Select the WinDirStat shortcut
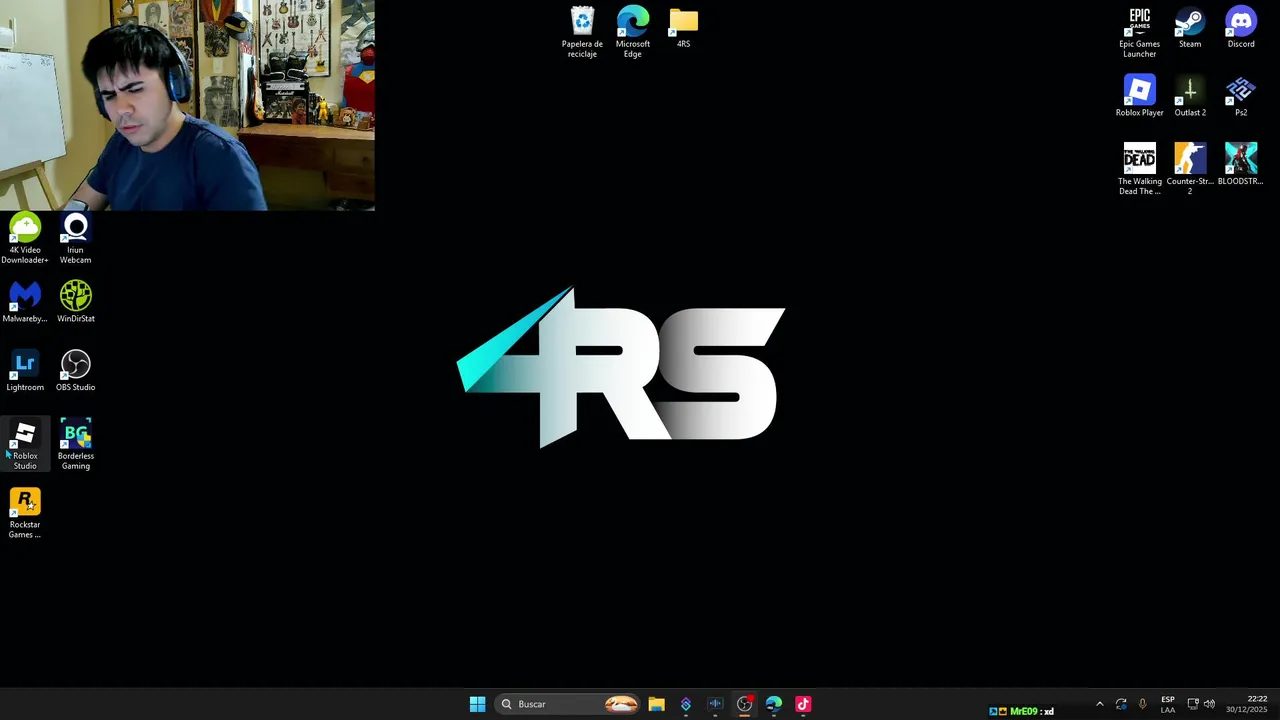Image resolution: width=1280 pixels, height=720 pixels. click(x=75, y=302)
